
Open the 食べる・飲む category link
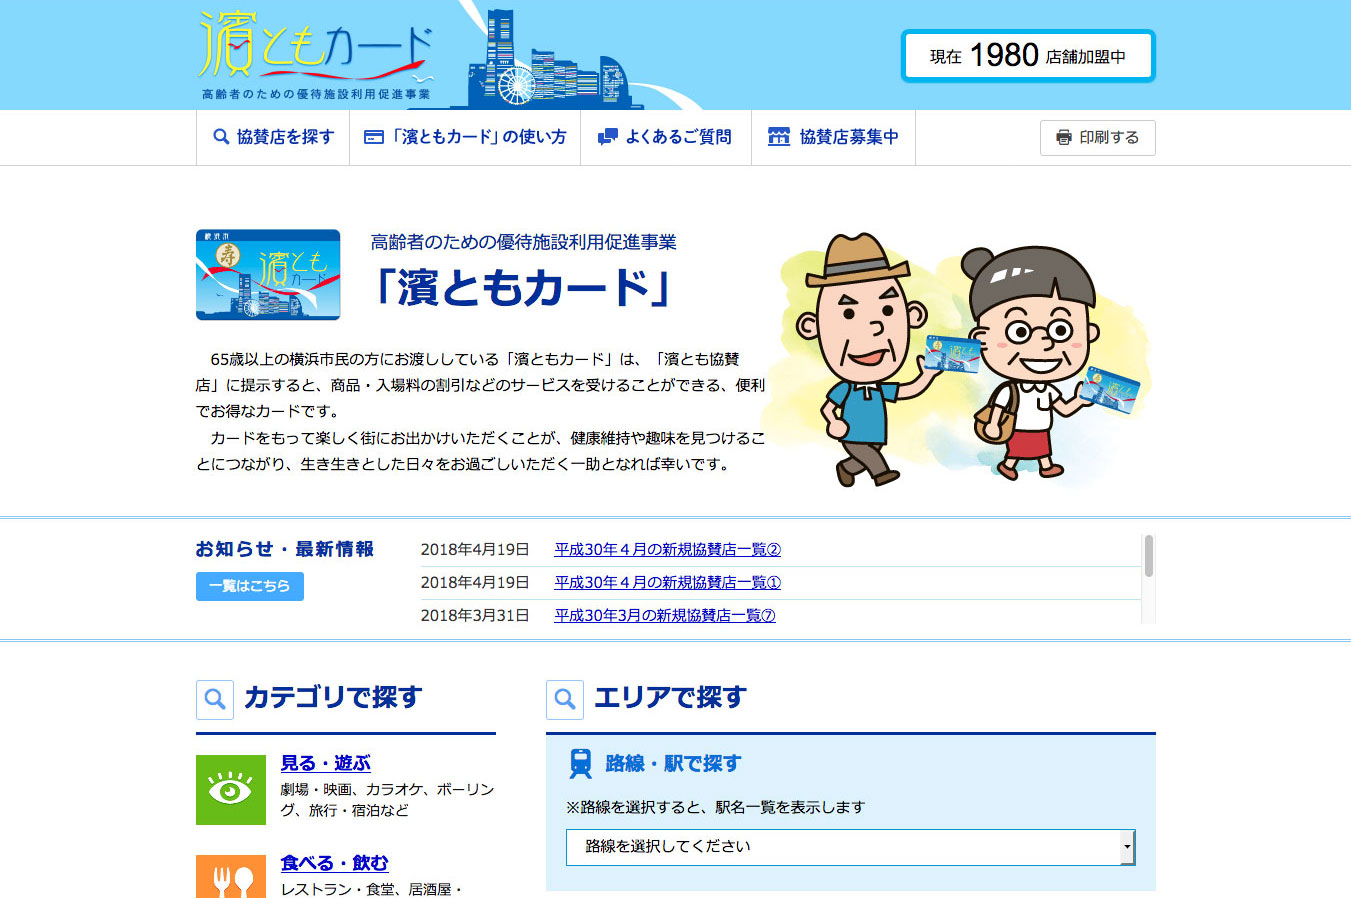click(x=334, y=862)
